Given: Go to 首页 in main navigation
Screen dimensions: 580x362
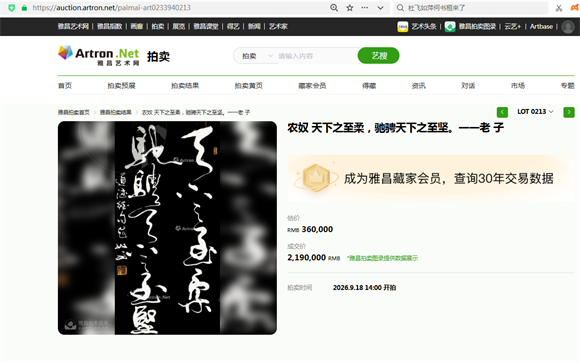Looking at the screenshot, I should 65,86.
